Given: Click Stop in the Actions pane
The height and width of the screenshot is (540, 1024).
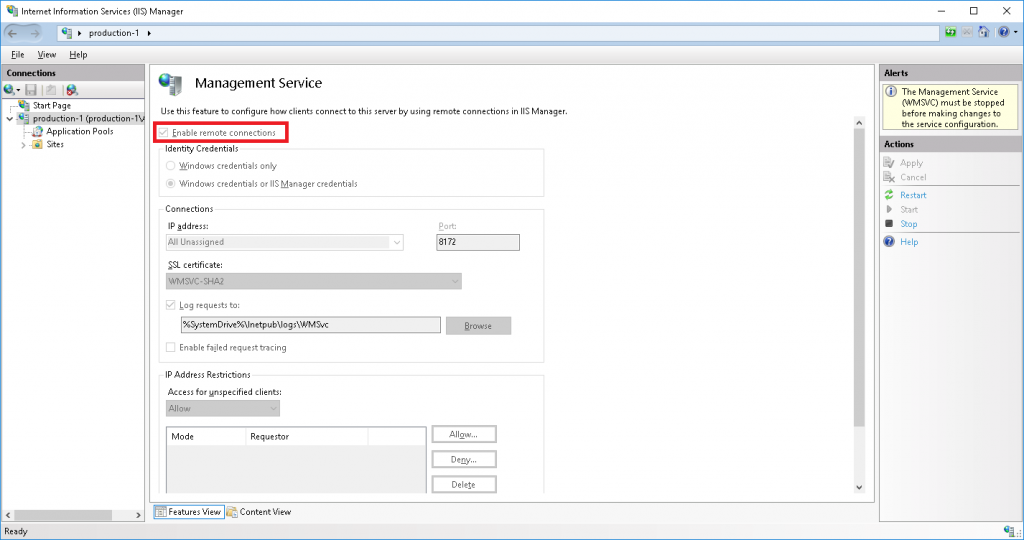Looking at the screenshot, I should point(908,224).
